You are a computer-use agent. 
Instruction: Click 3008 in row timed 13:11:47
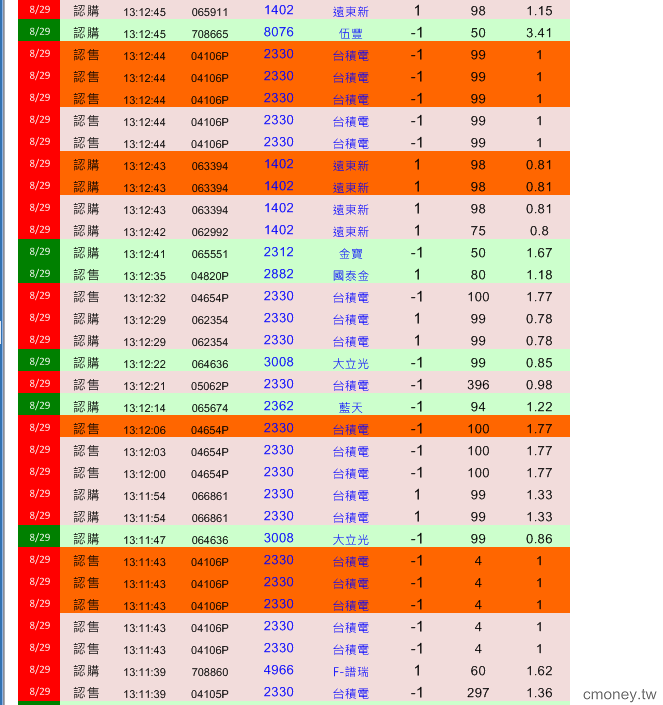pos(278,538)
